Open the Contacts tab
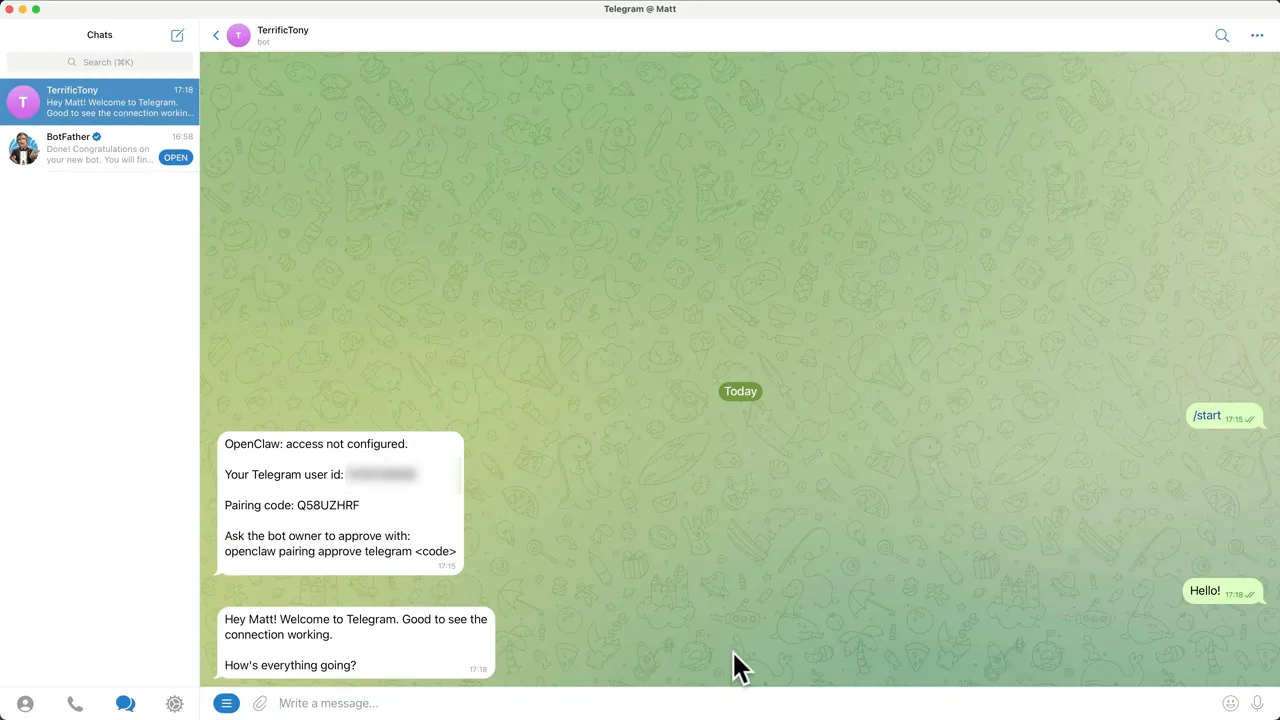Viewport: 1280px width, 720px height. click(x=25, y=704)
